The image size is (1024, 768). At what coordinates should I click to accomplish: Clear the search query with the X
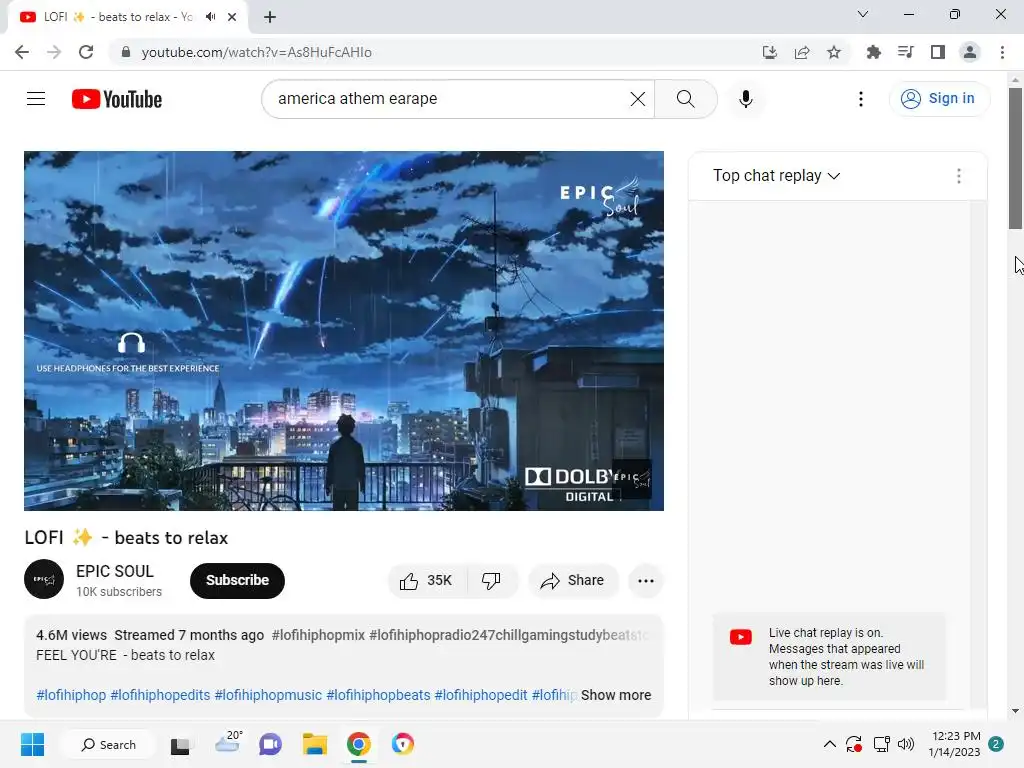point(637,99)
